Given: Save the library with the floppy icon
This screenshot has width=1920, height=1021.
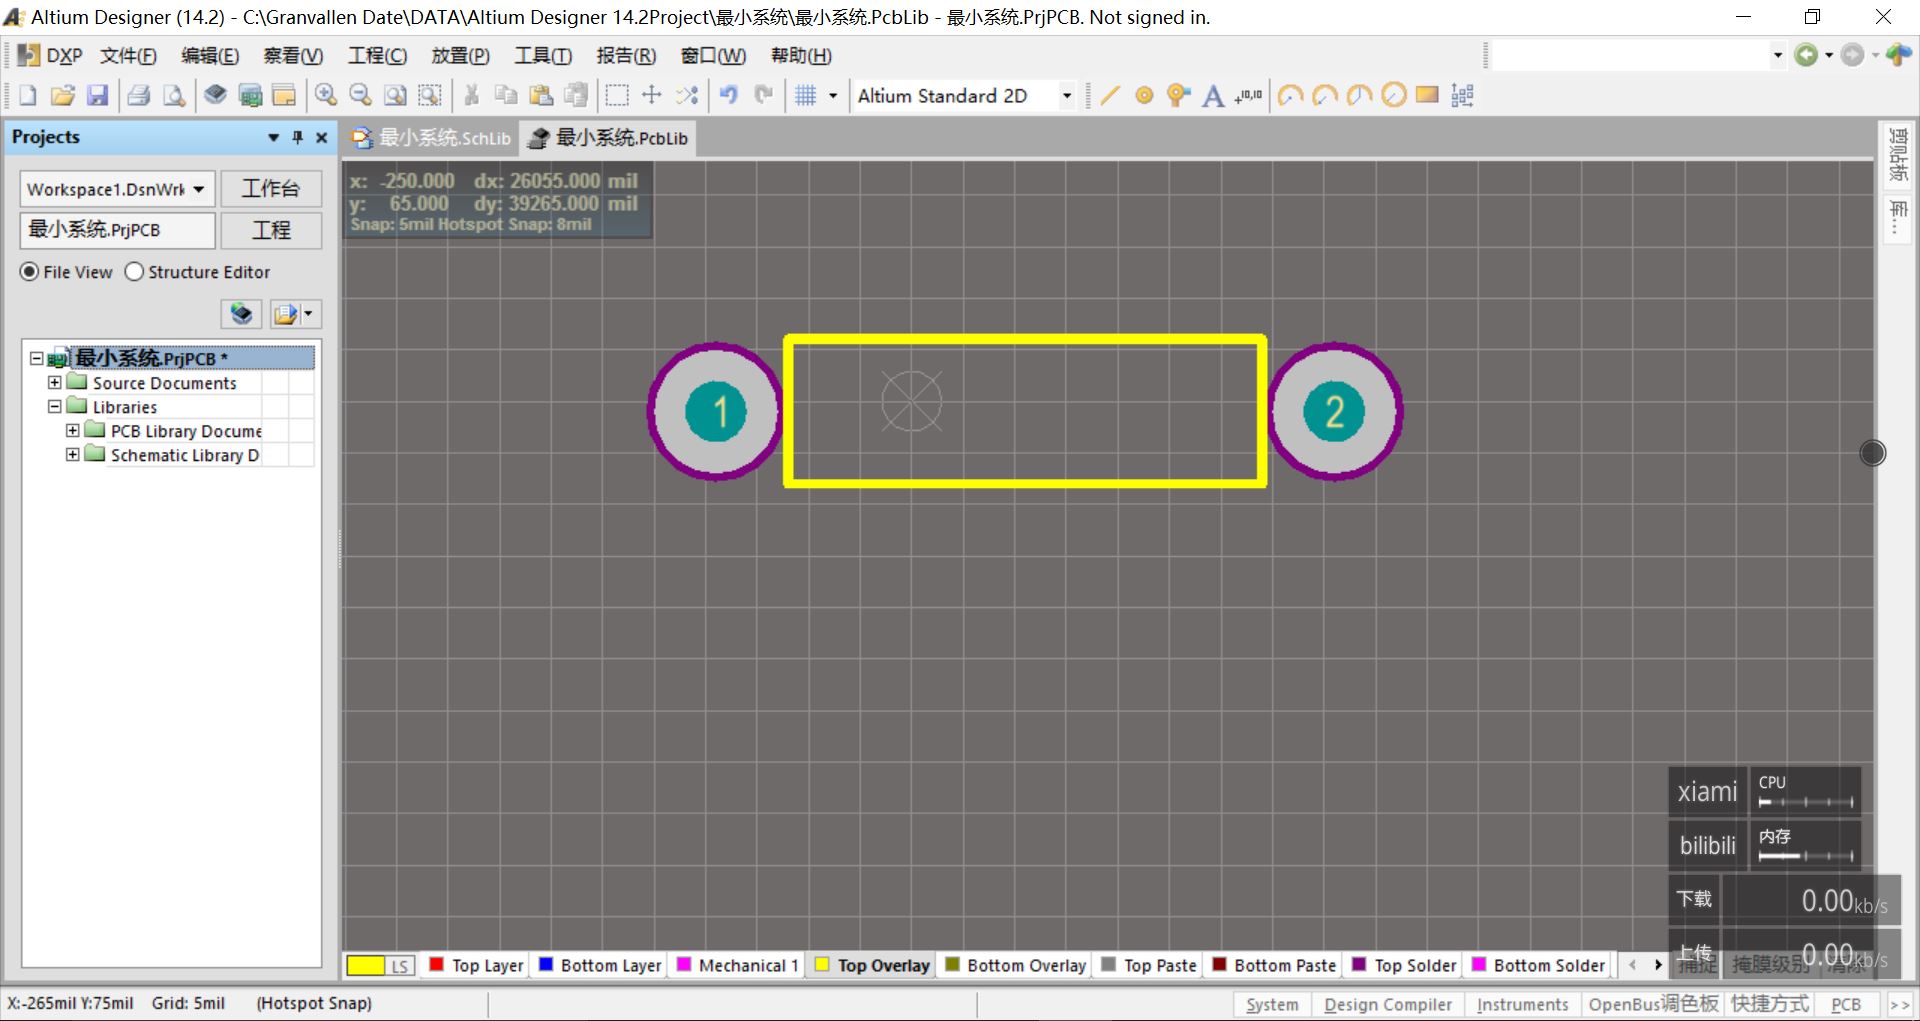Looking at the screenshot, I should tap(97, 95).
